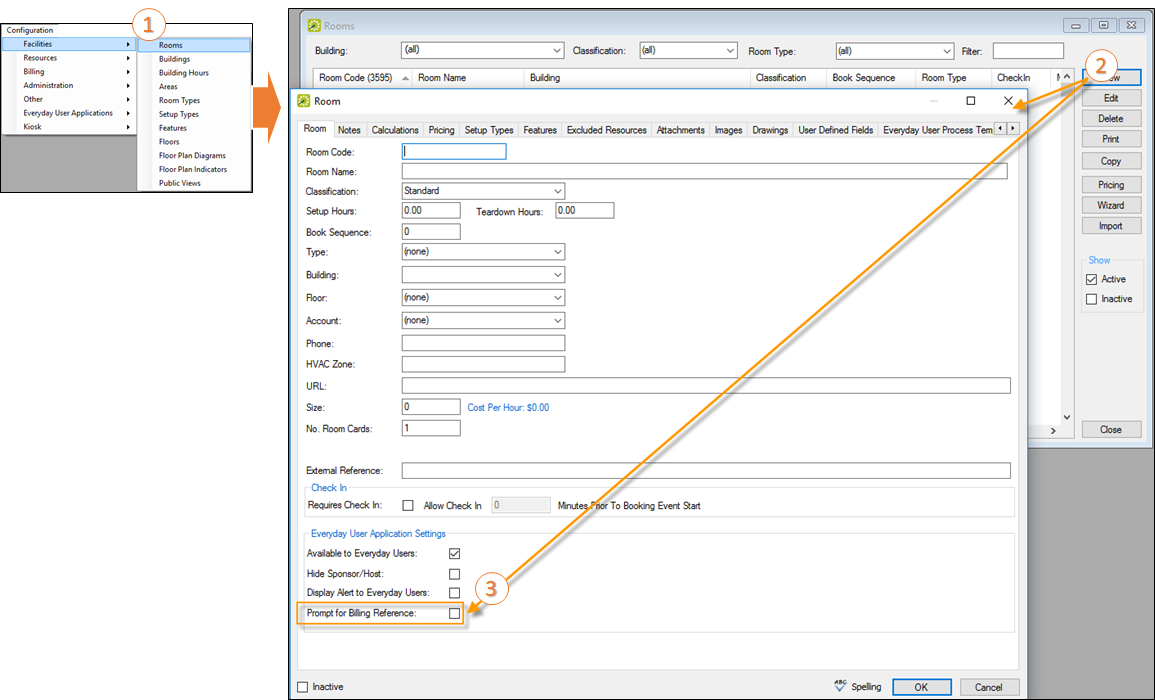
Task: Click the Rooms window title icon
Action: pos(314,26)
